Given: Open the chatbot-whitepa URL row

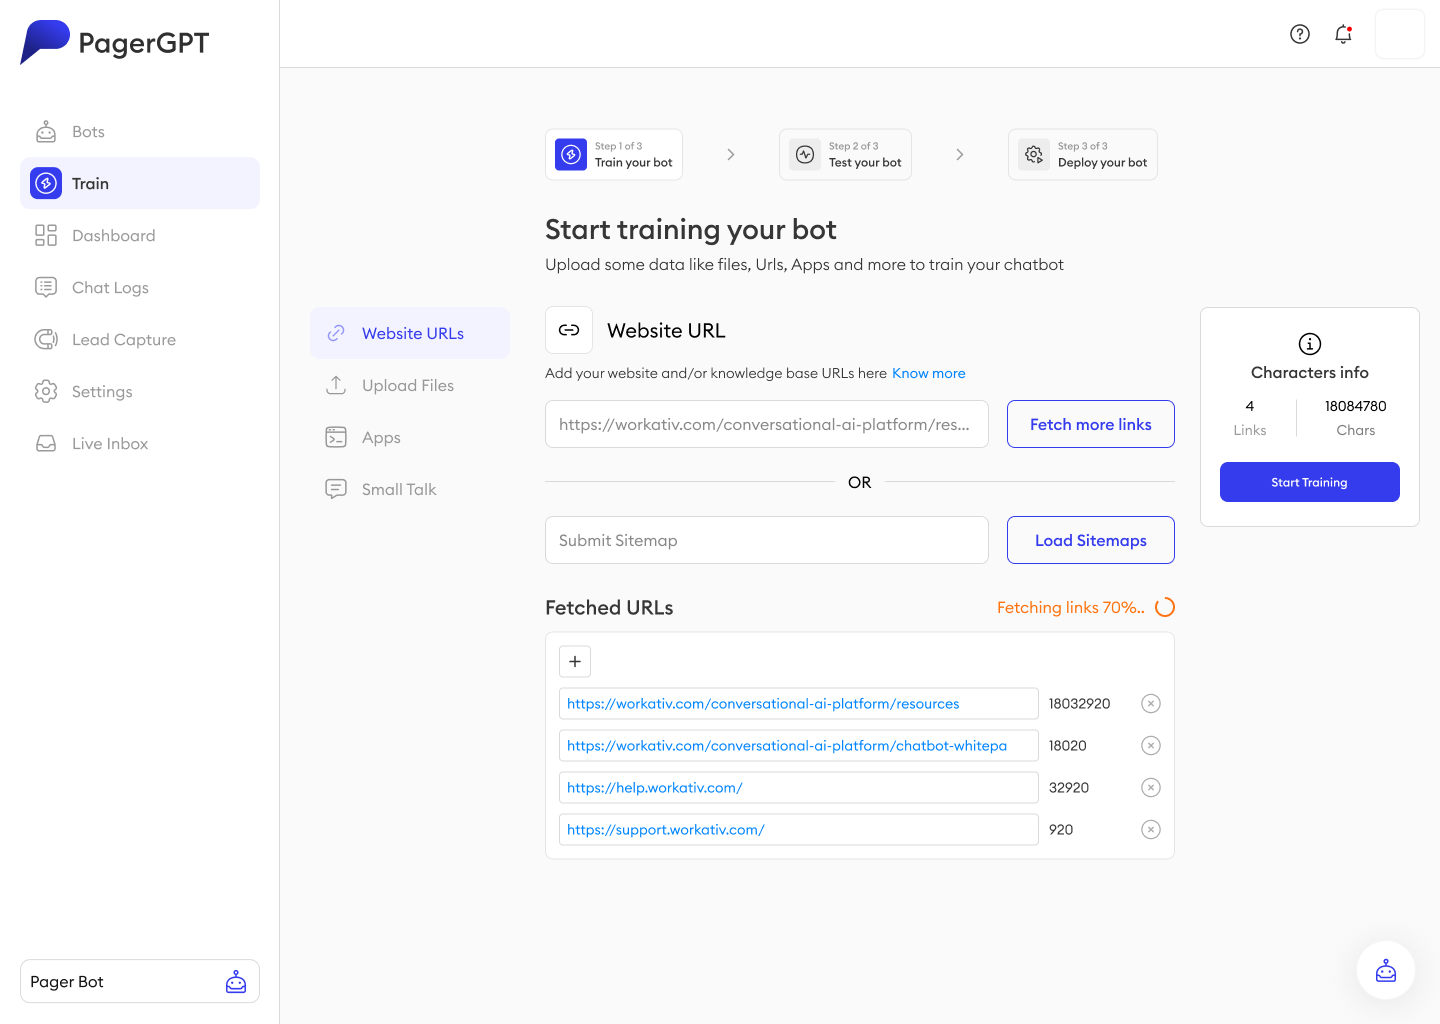Looking at the screenshot, I should tap(799, 745).
